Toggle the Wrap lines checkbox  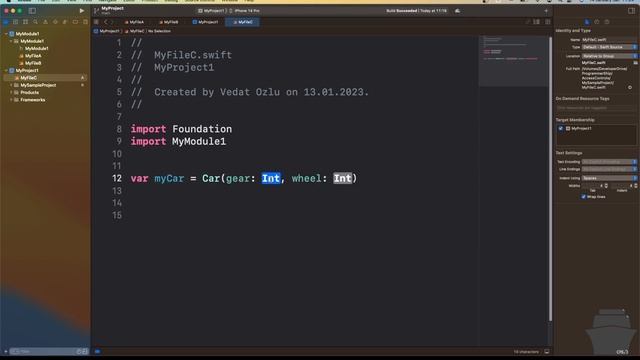[583, 197]
